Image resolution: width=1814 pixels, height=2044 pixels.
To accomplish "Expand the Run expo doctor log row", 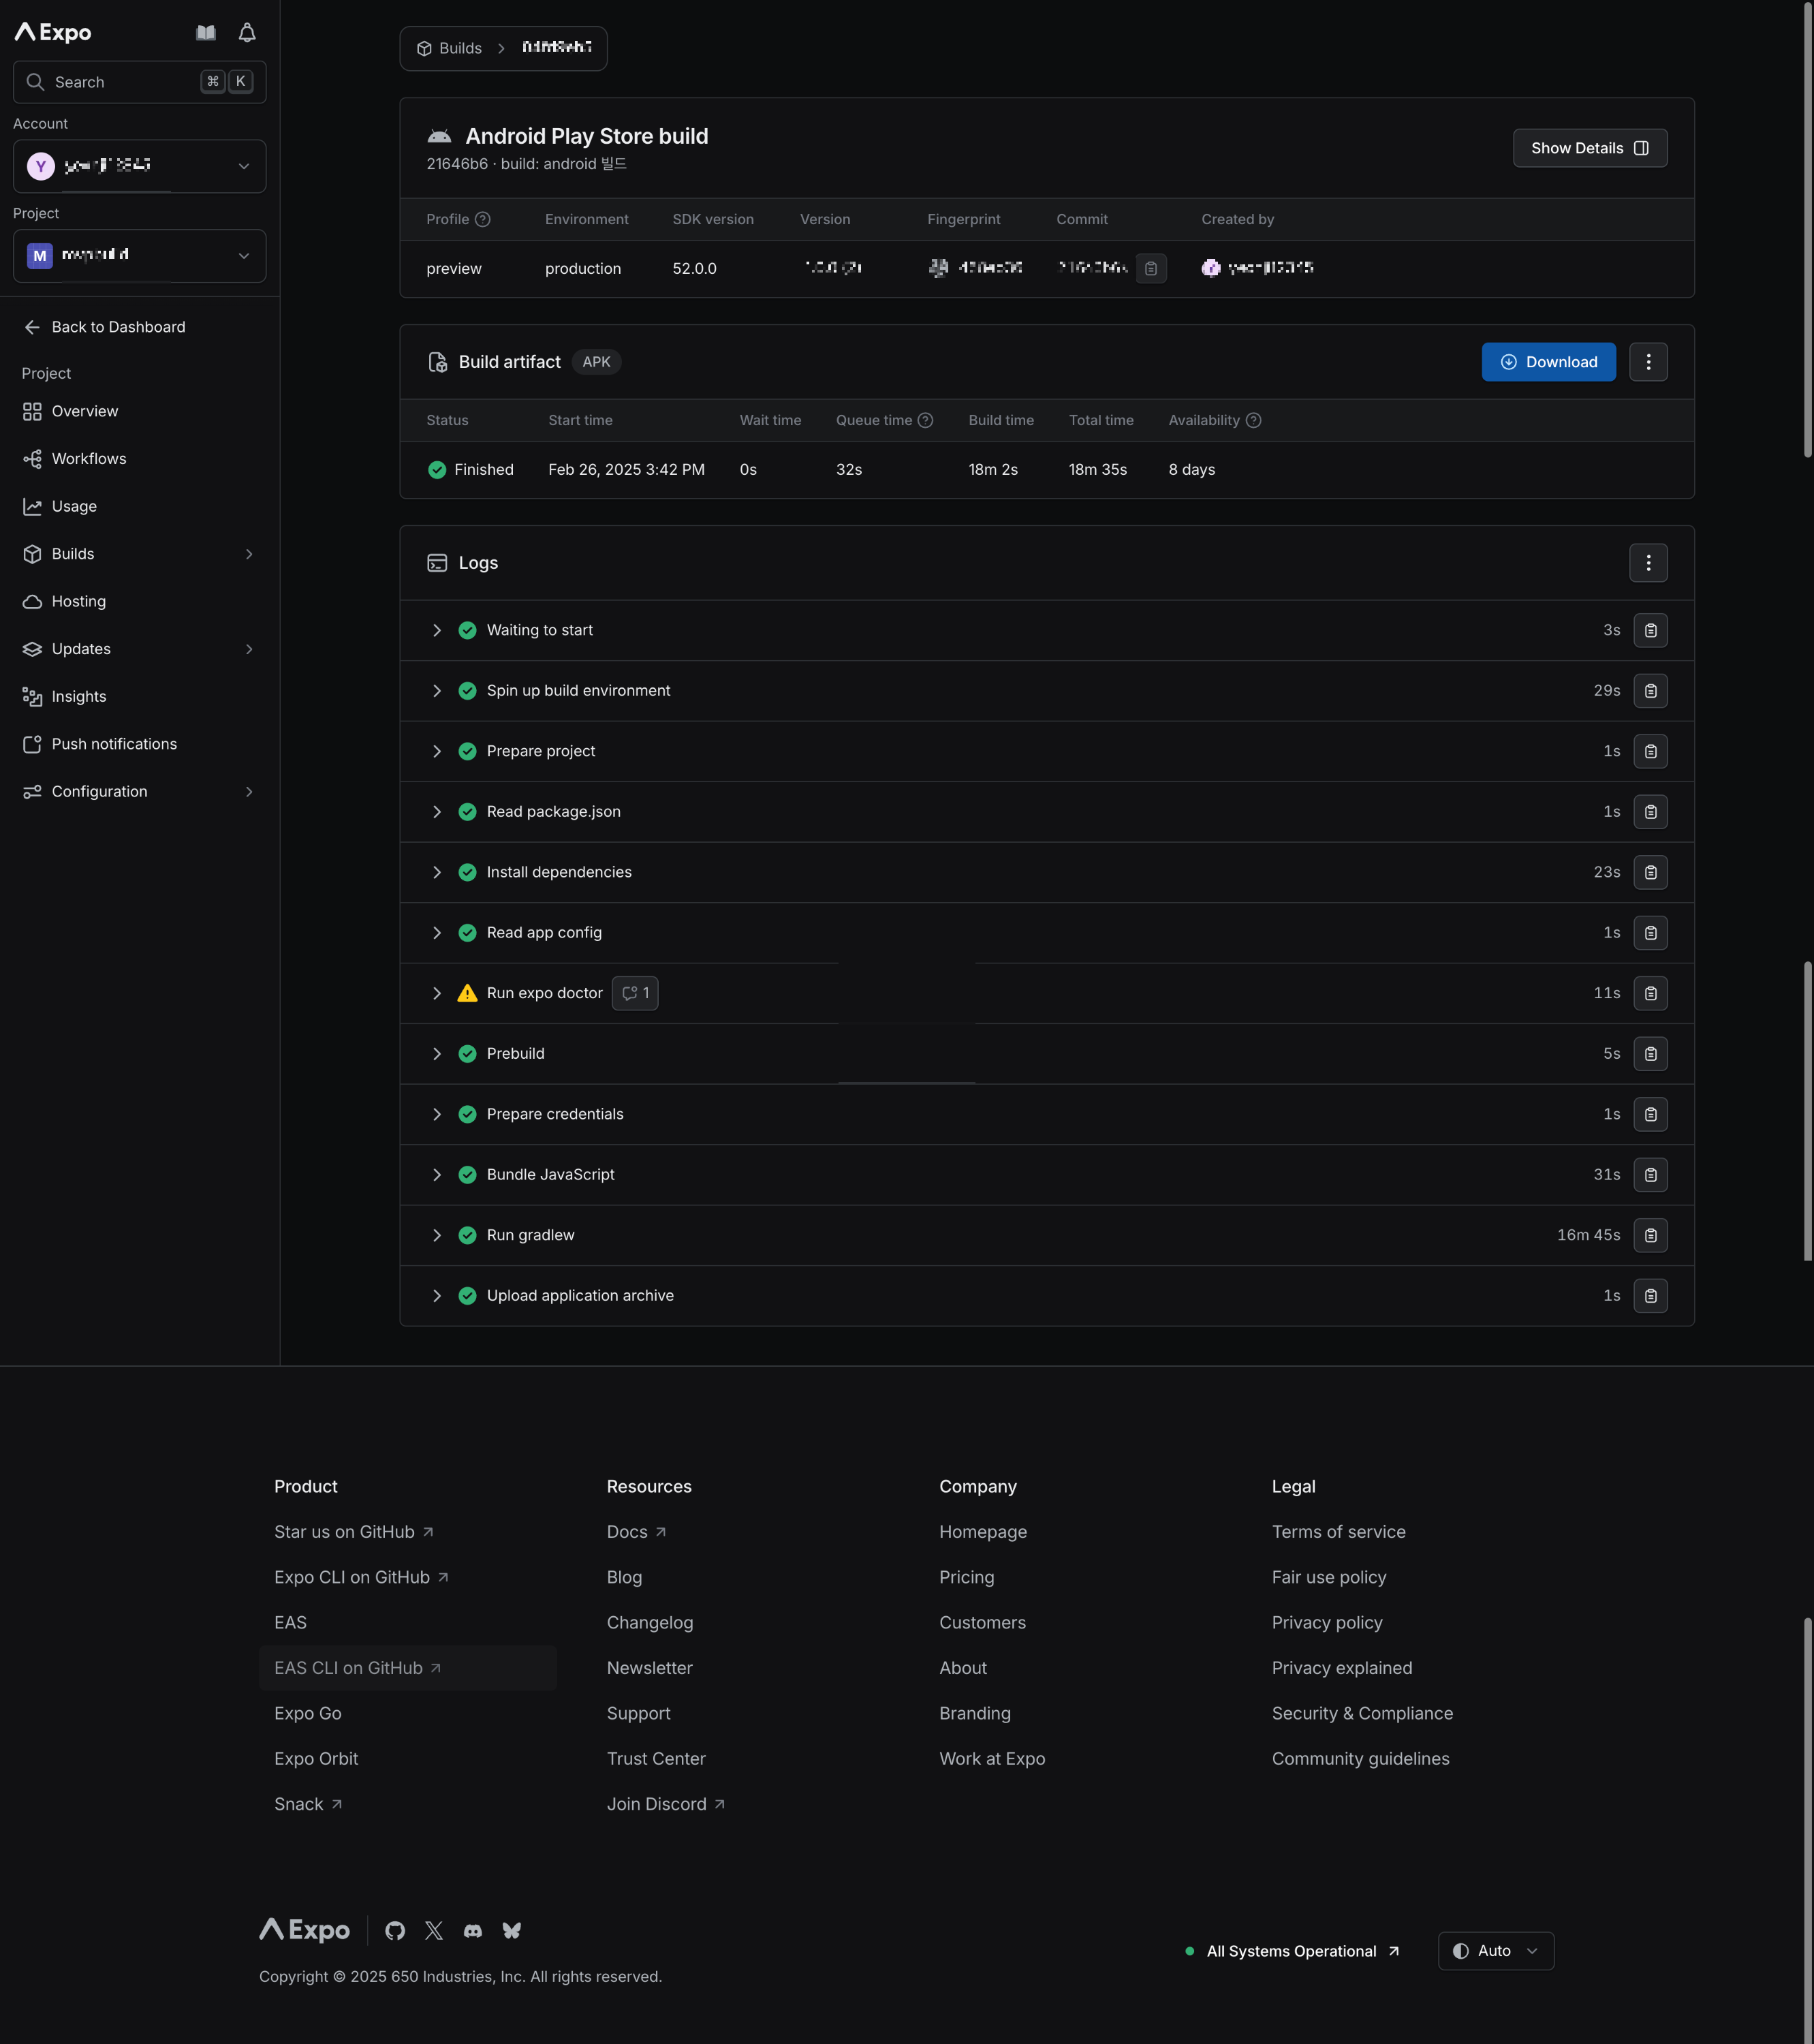I will pos(437,993).
